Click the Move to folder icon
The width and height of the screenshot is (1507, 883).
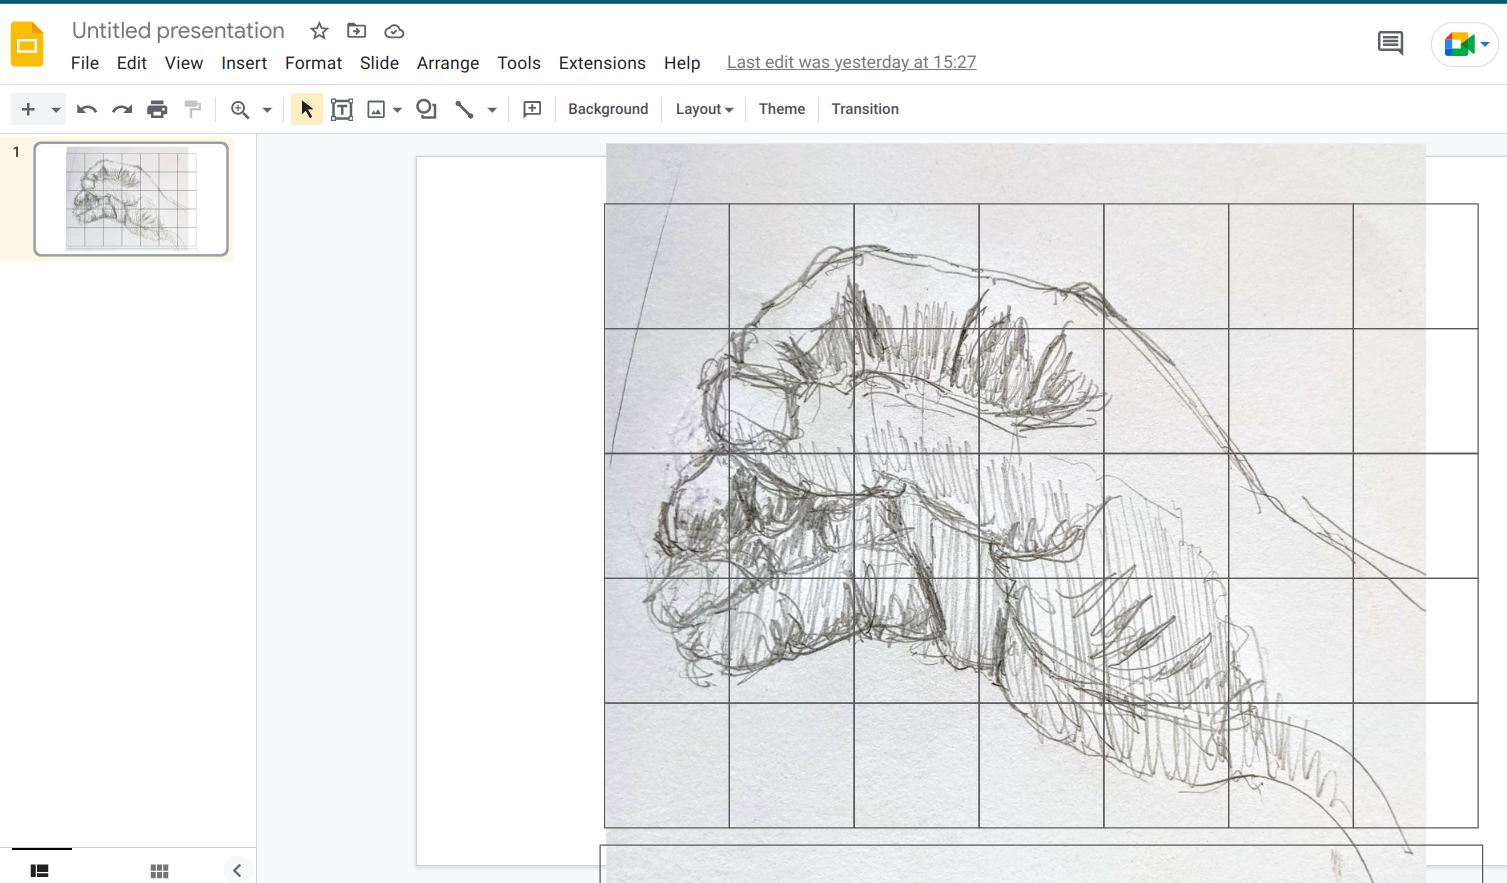coord(356,31)
